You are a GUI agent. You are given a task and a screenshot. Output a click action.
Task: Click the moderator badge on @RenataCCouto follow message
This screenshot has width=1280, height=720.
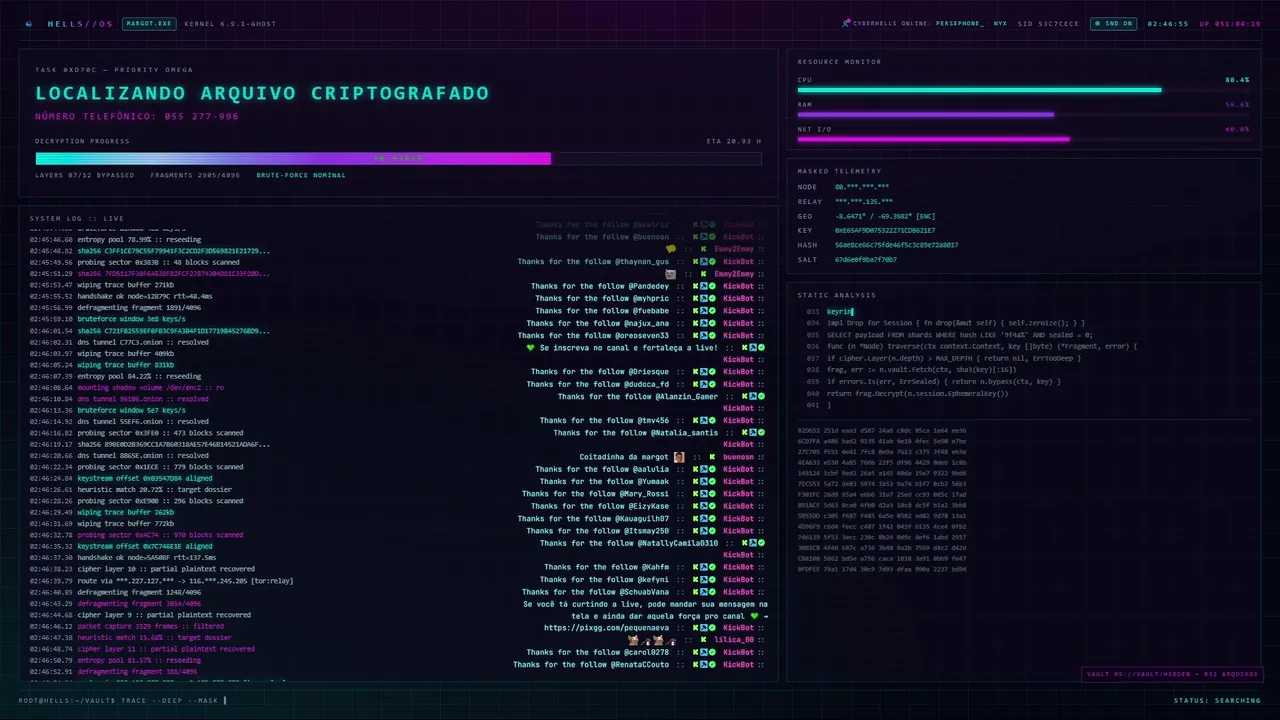(x=705, y=664)
